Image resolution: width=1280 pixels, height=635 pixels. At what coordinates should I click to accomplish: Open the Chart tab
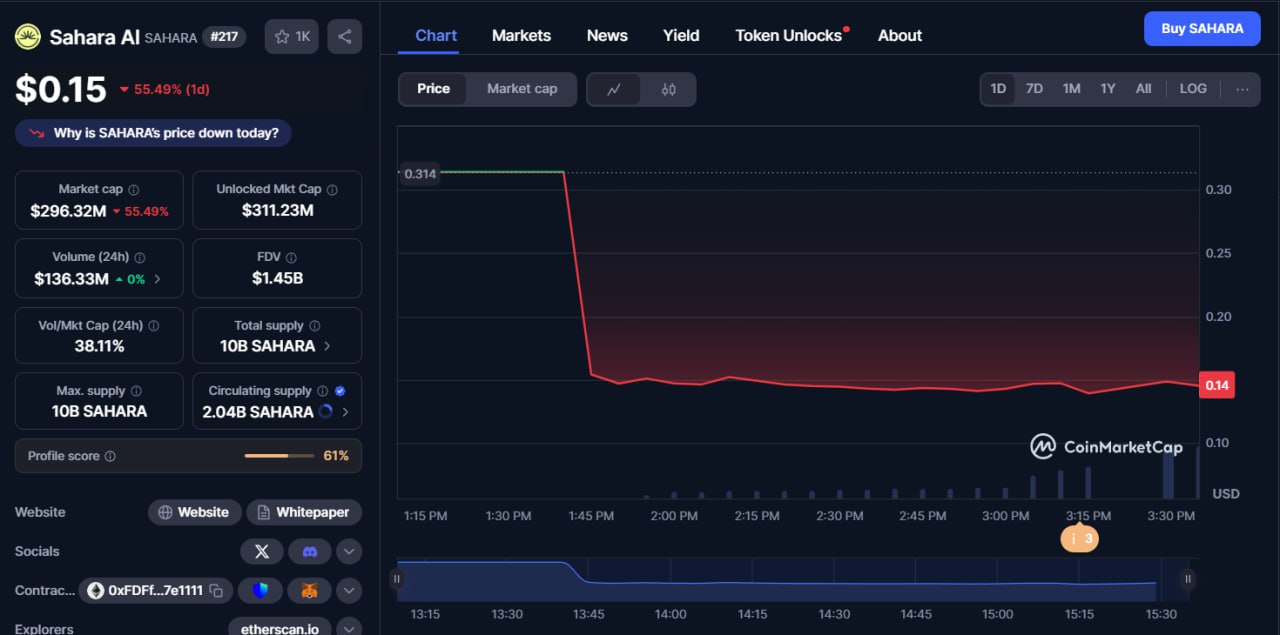436,35
